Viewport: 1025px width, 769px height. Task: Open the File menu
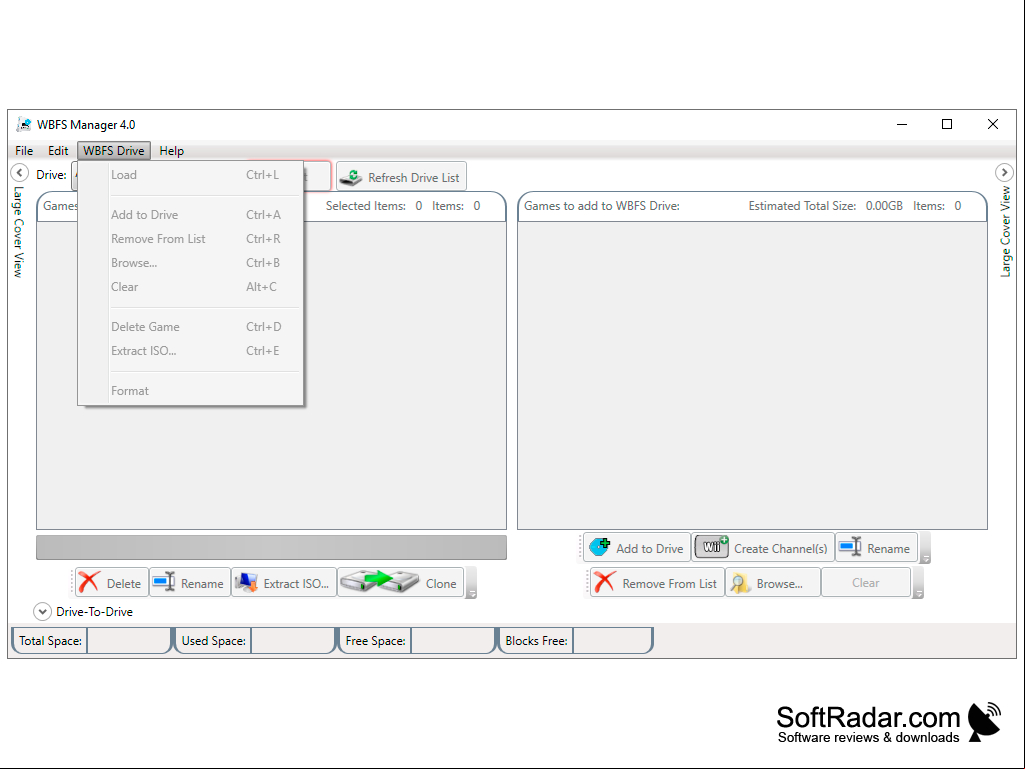coord(24,151)
